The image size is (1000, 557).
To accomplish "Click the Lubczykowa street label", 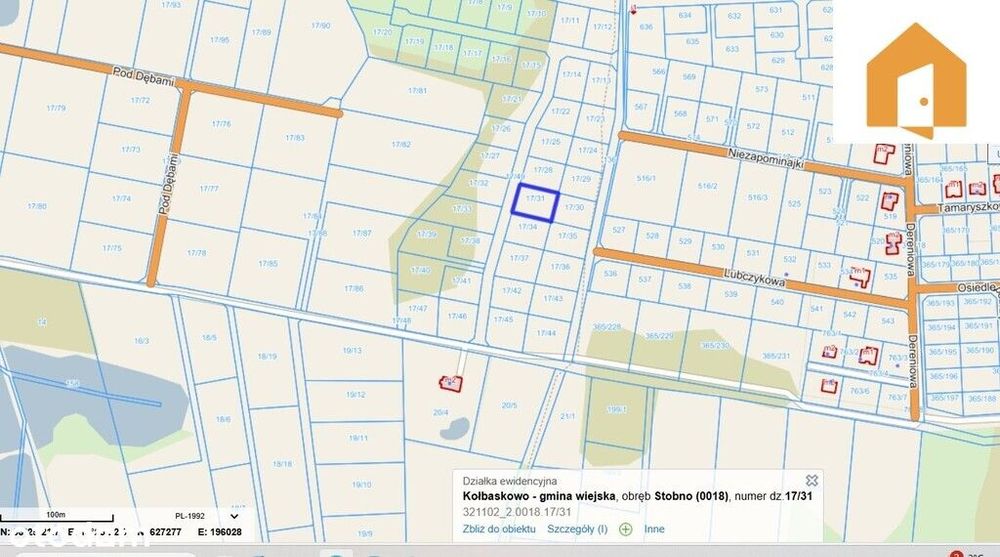I will [x=754, y=277].
